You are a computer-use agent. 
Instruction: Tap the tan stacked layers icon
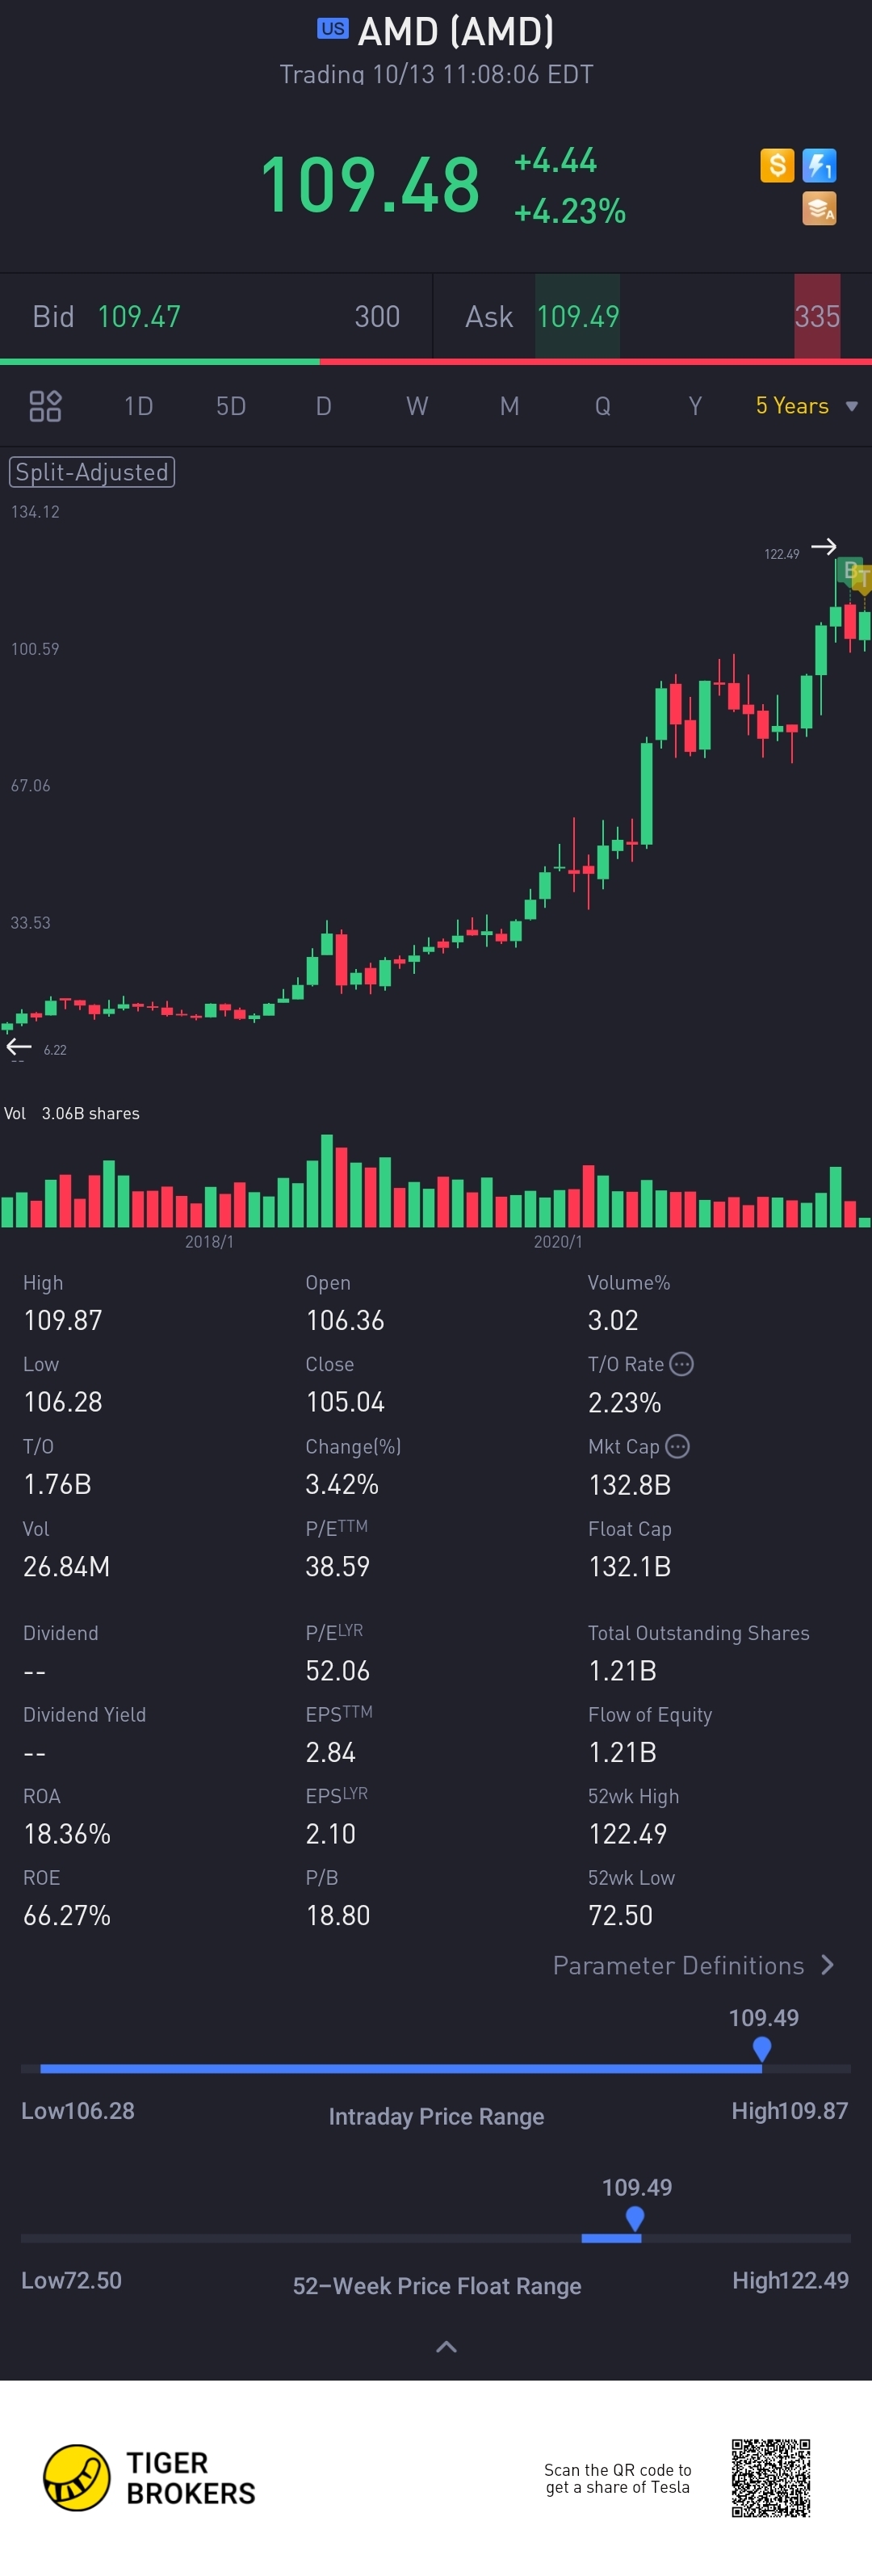[x=819, y=209]
